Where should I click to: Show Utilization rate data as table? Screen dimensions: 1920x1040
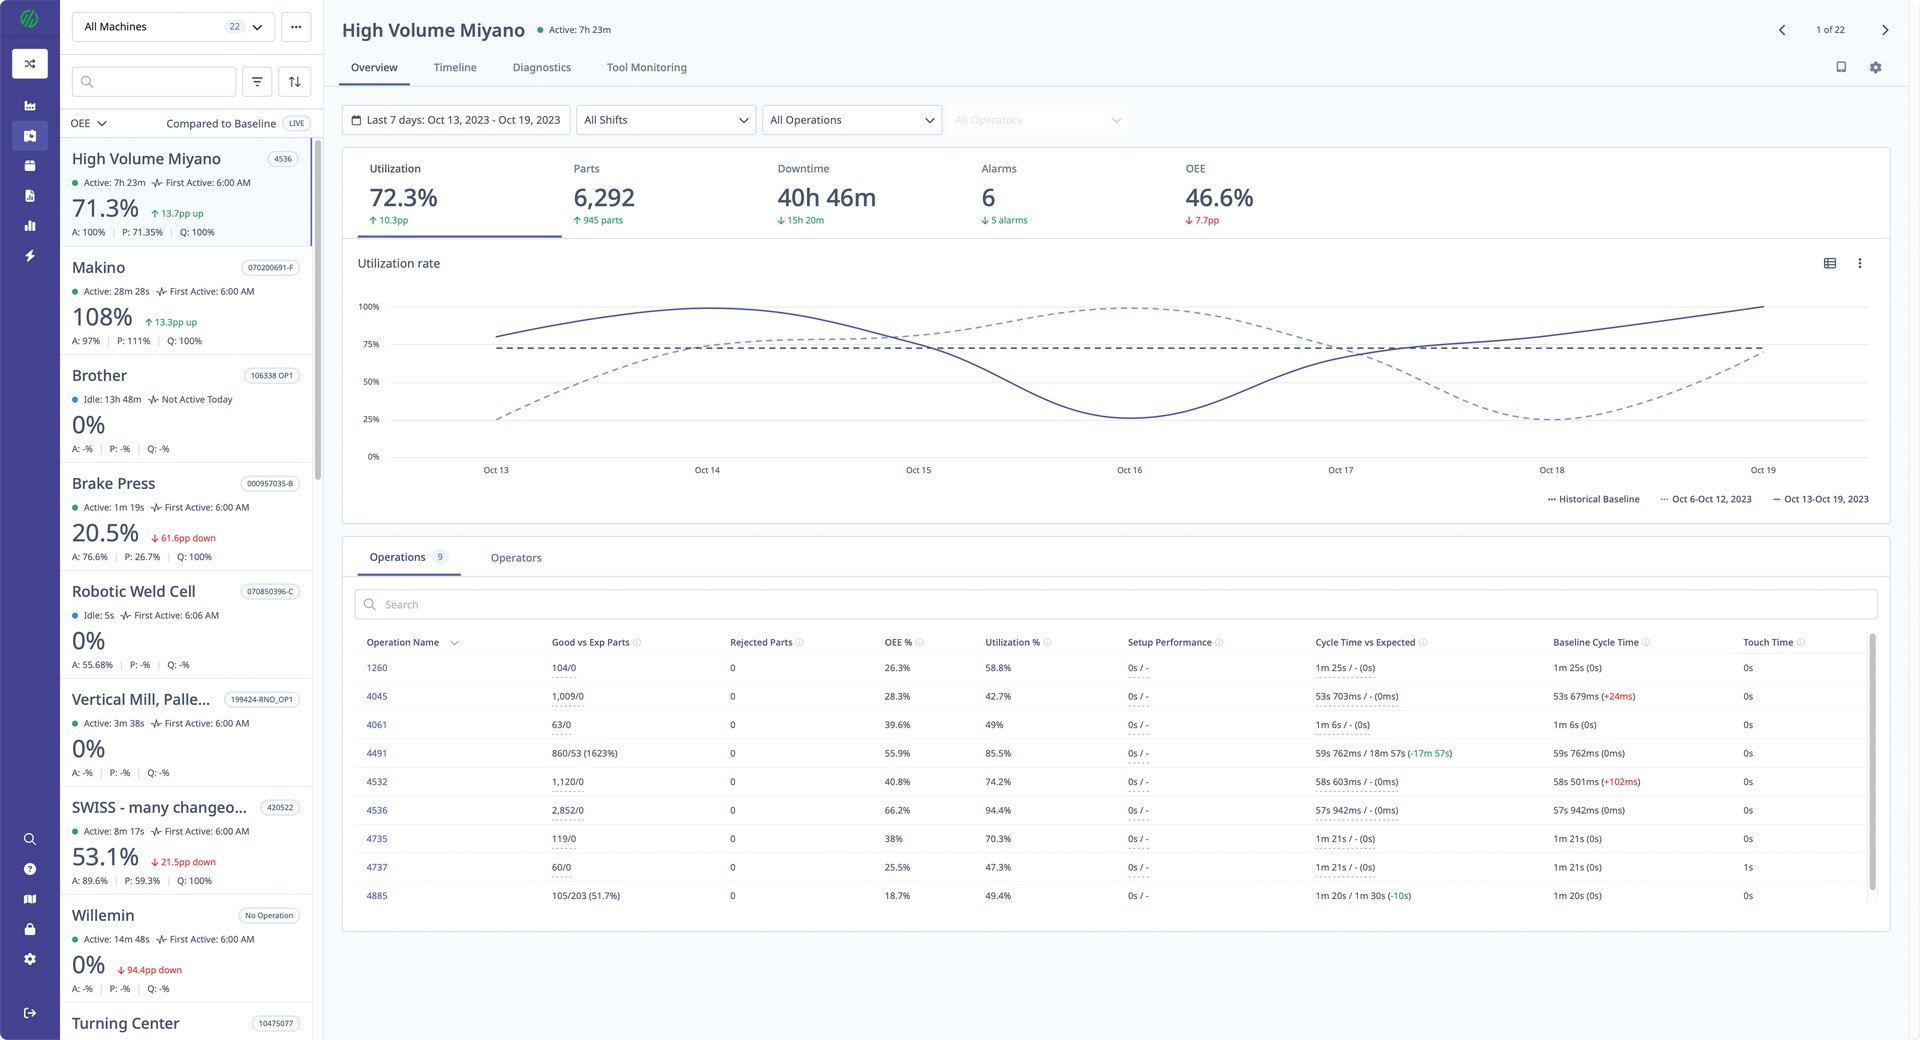point(1829,263)
